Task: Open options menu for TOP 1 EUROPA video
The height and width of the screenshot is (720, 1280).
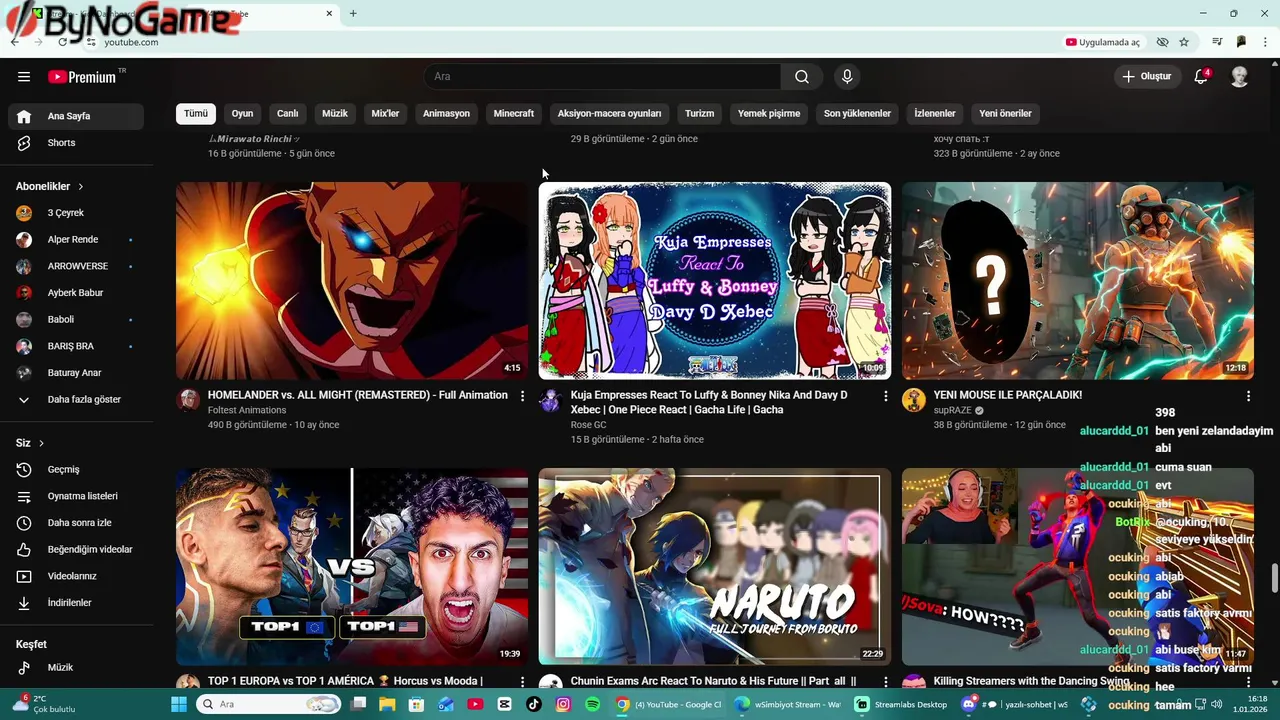Action: (522, 682)
